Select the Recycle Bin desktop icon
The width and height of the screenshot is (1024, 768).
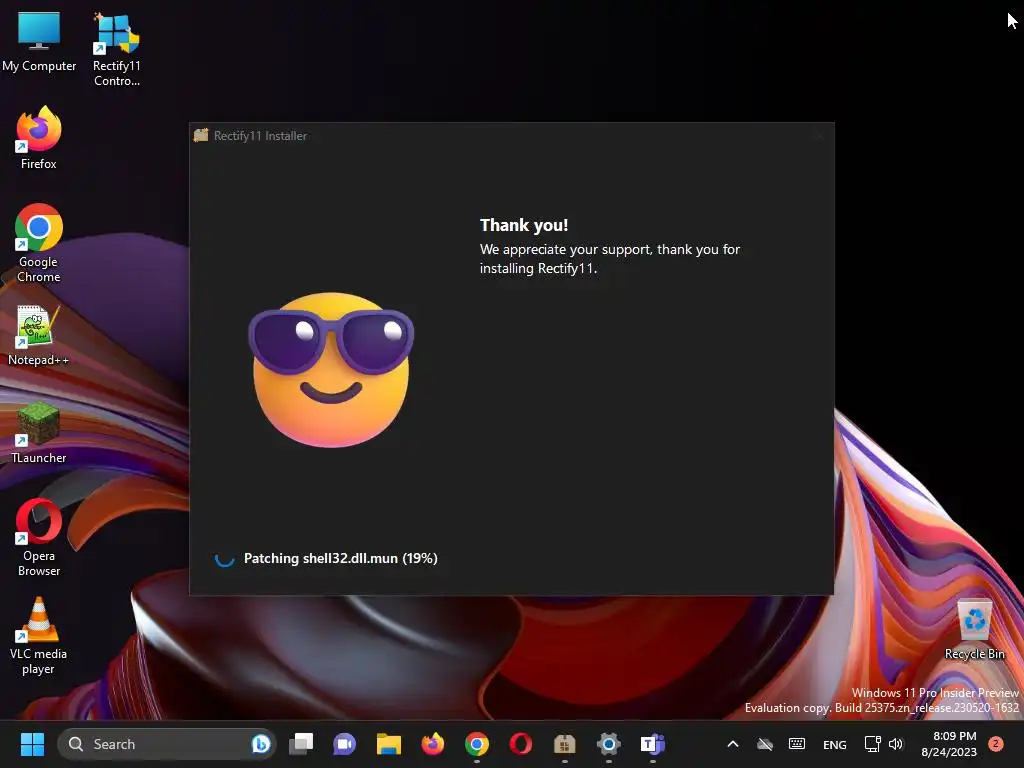point(974,630)
